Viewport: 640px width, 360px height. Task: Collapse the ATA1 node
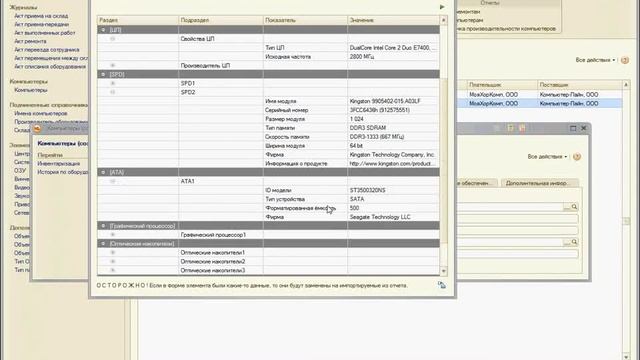pyautogui.click(x=113, y=181)
